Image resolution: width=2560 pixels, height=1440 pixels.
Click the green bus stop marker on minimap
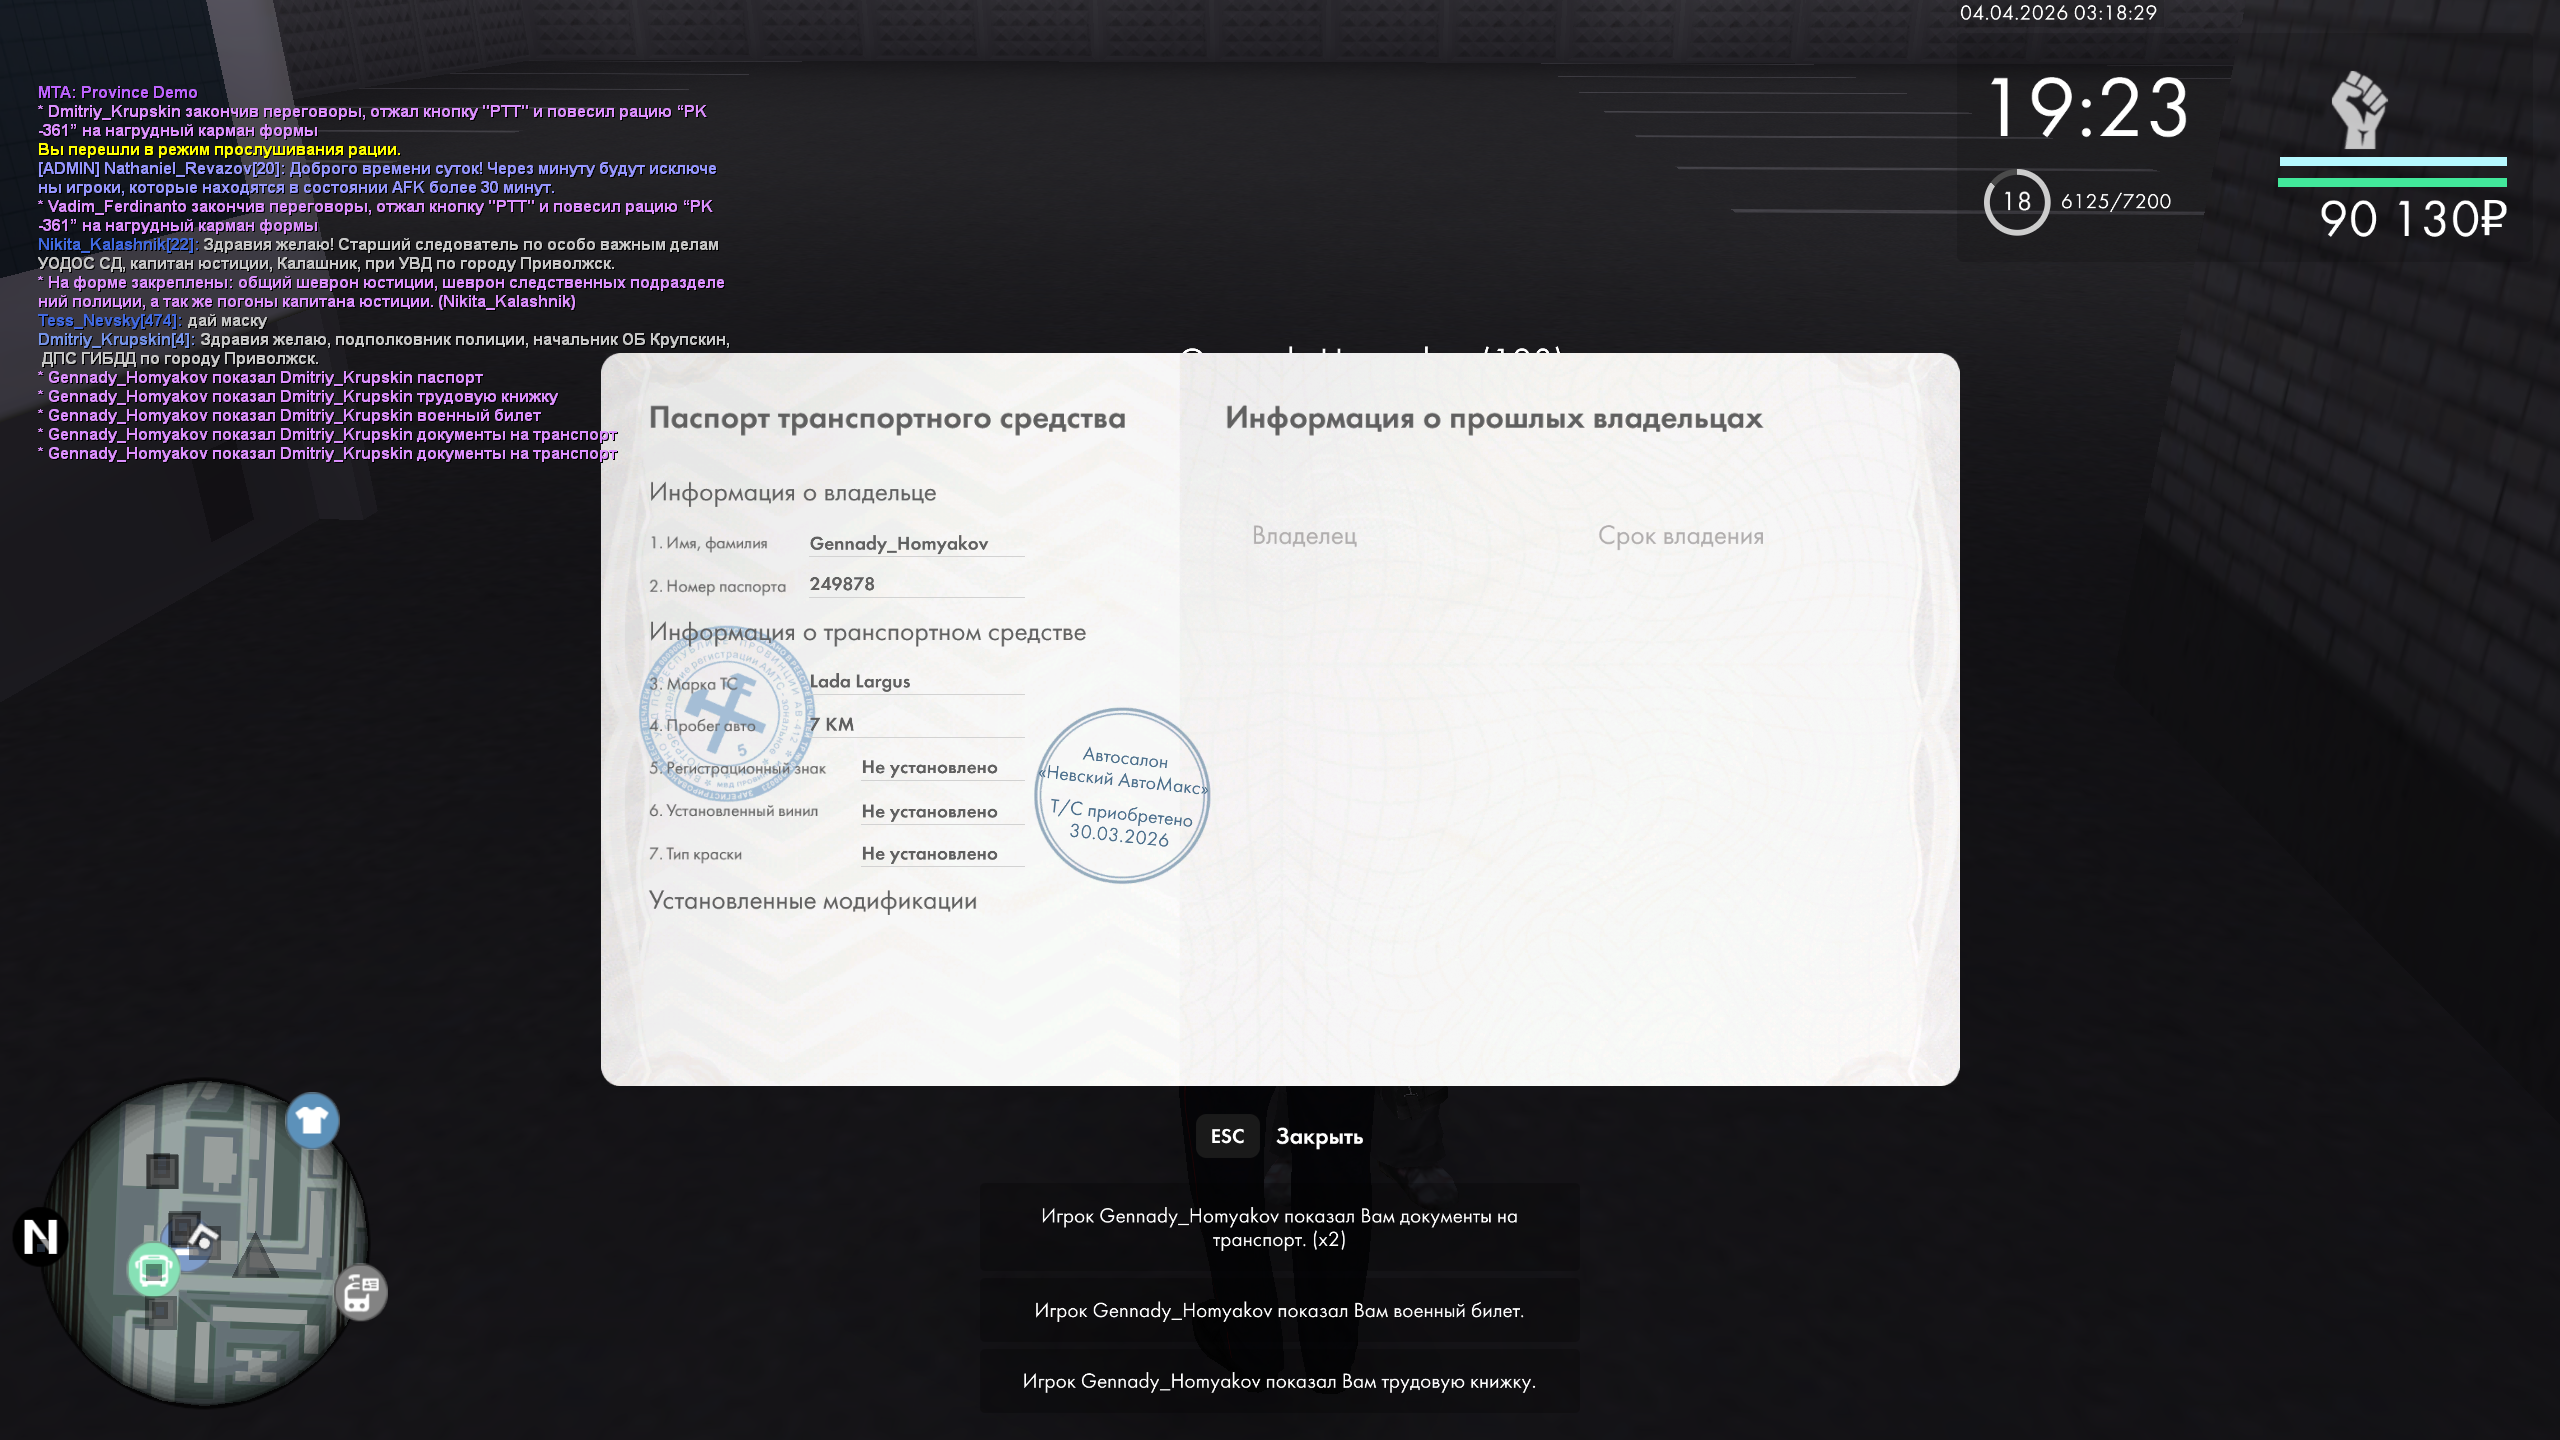[153, 1270]
